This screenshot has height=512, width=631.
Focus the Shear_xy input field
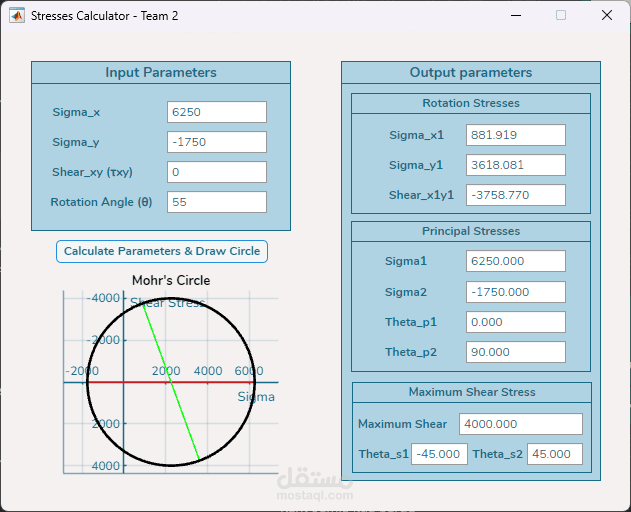pos(217,172)
